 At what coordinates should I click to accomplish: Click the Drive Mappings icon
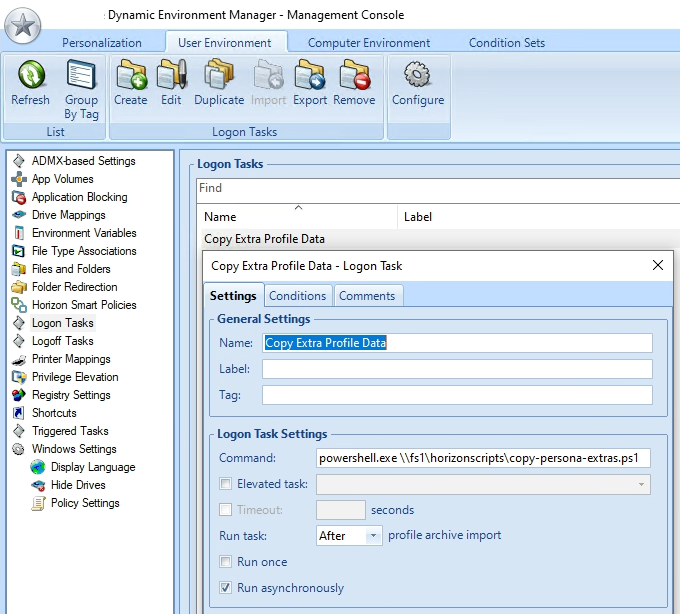(19, 215)
